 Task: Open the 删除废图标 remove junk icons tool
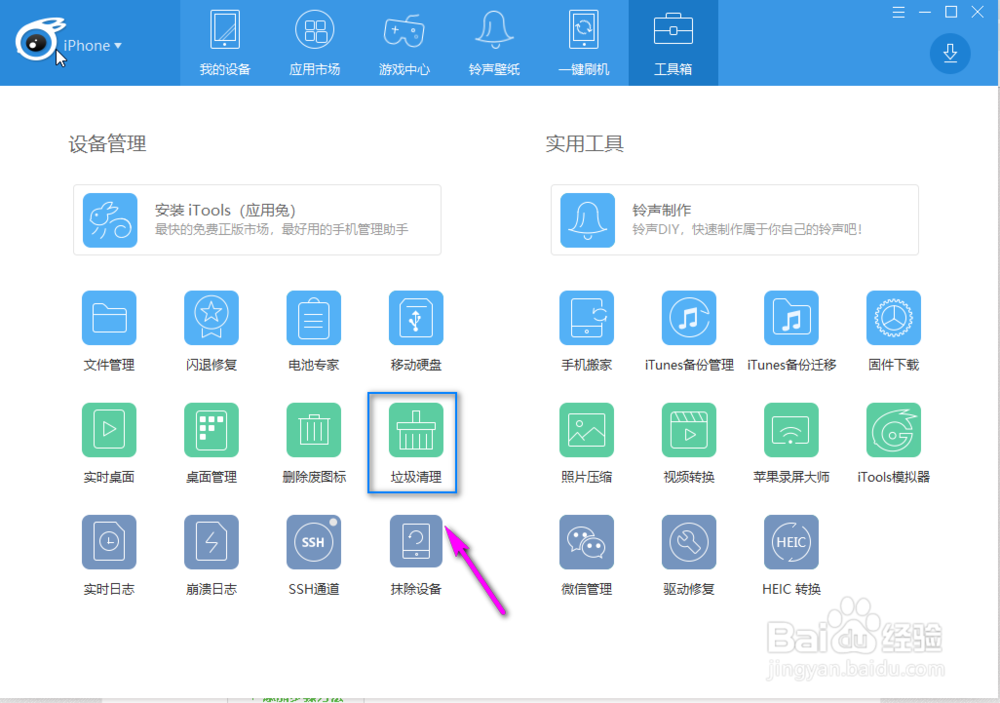pos(313,429)
